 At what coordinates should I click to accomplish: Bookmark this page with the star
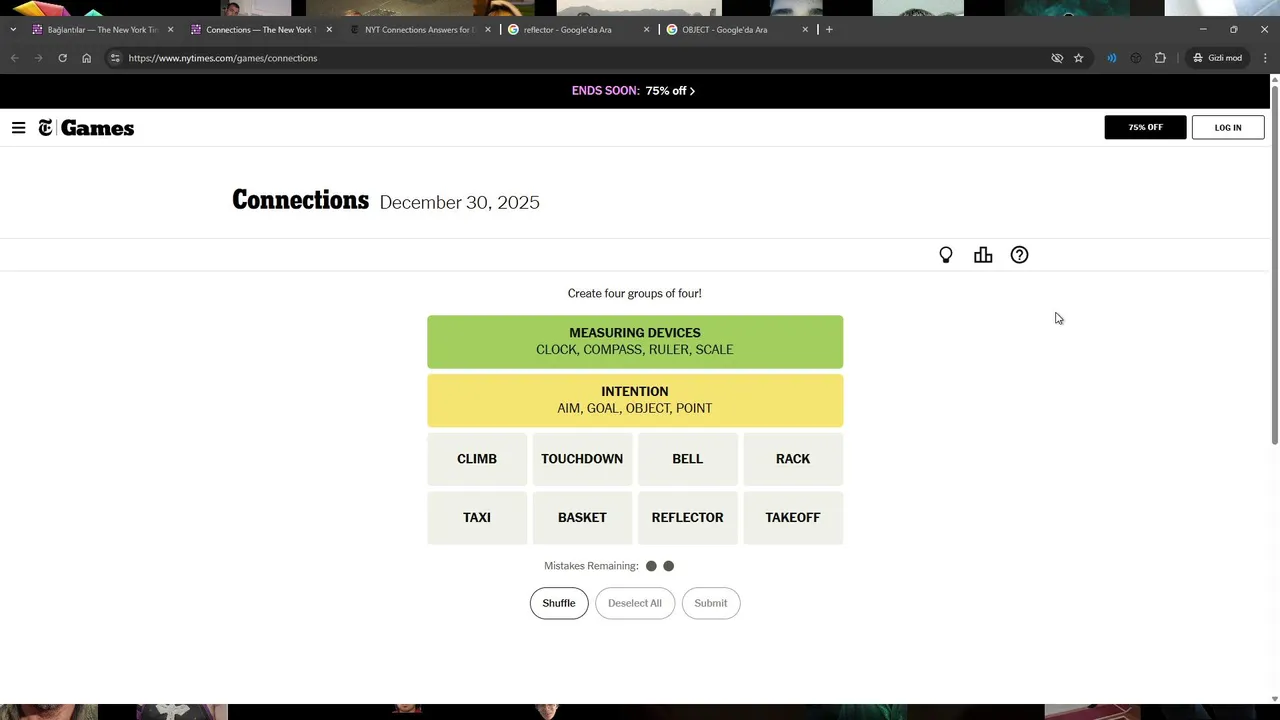[1078, 58]
